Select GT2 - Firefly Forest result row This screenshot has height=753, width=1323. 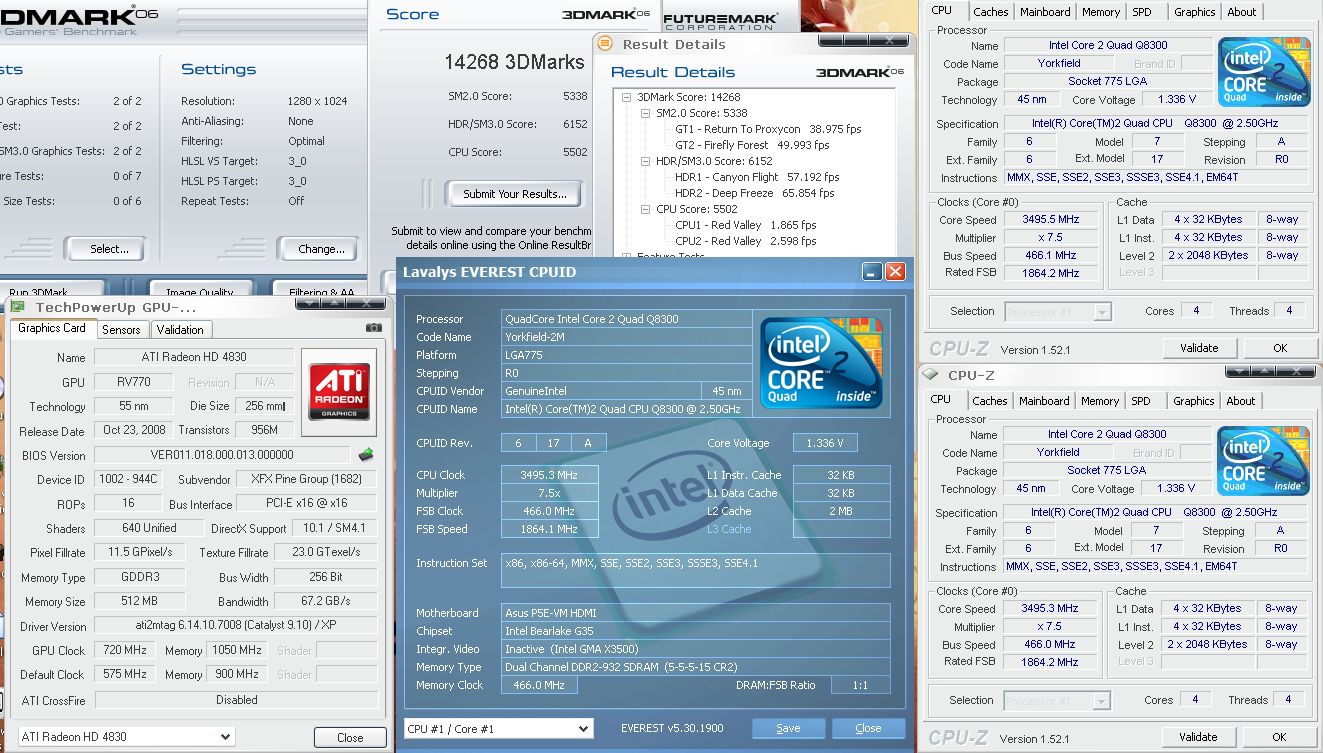[752, 145]
